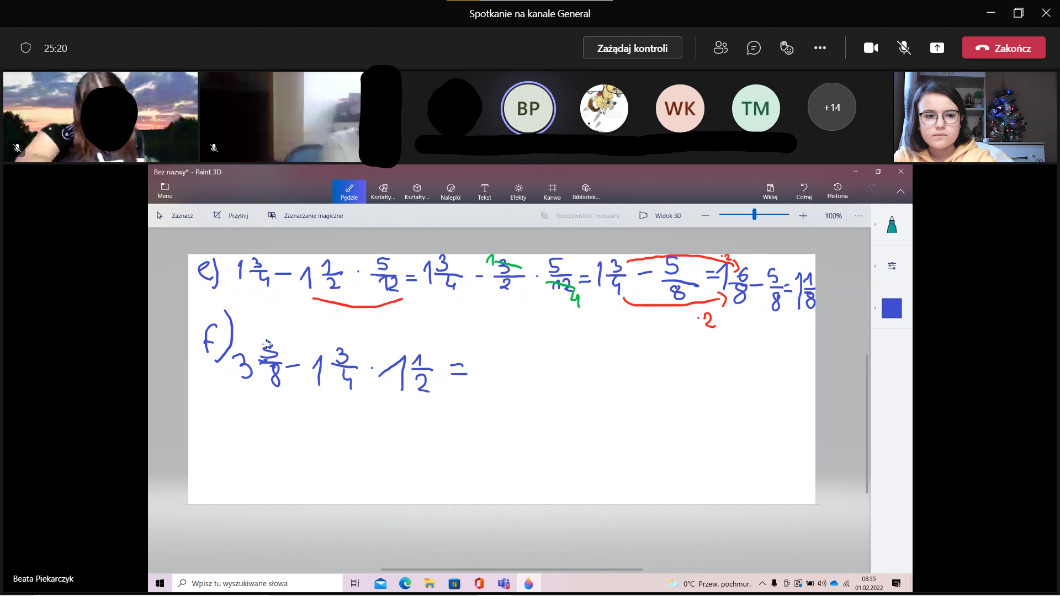Switch to the Kanwa canvas tab
This screenshot has height=596, width=1060.
click(551, 190)
